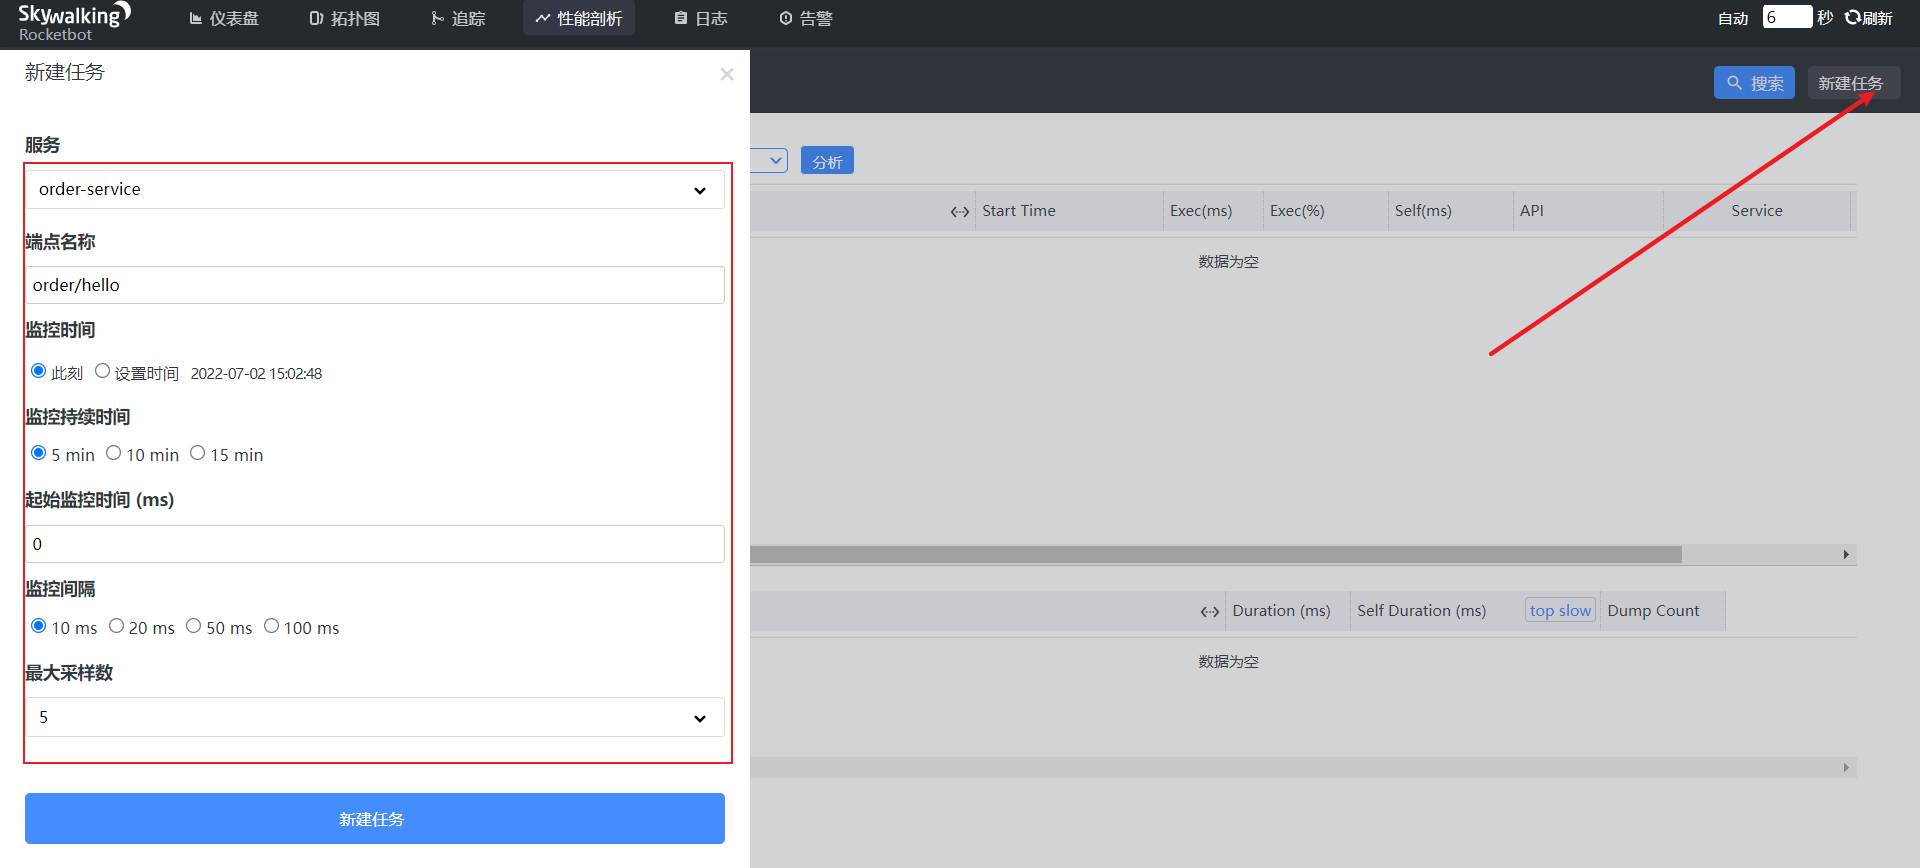Open the dropdown beside 分析

click(769, 161)
